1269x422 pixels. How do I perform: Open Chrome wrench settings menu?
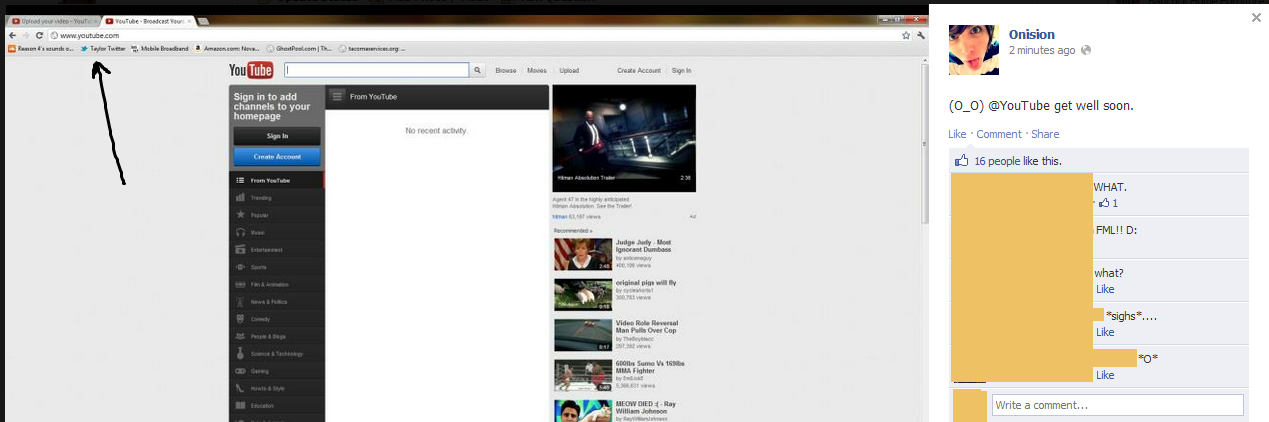point(919,35)
